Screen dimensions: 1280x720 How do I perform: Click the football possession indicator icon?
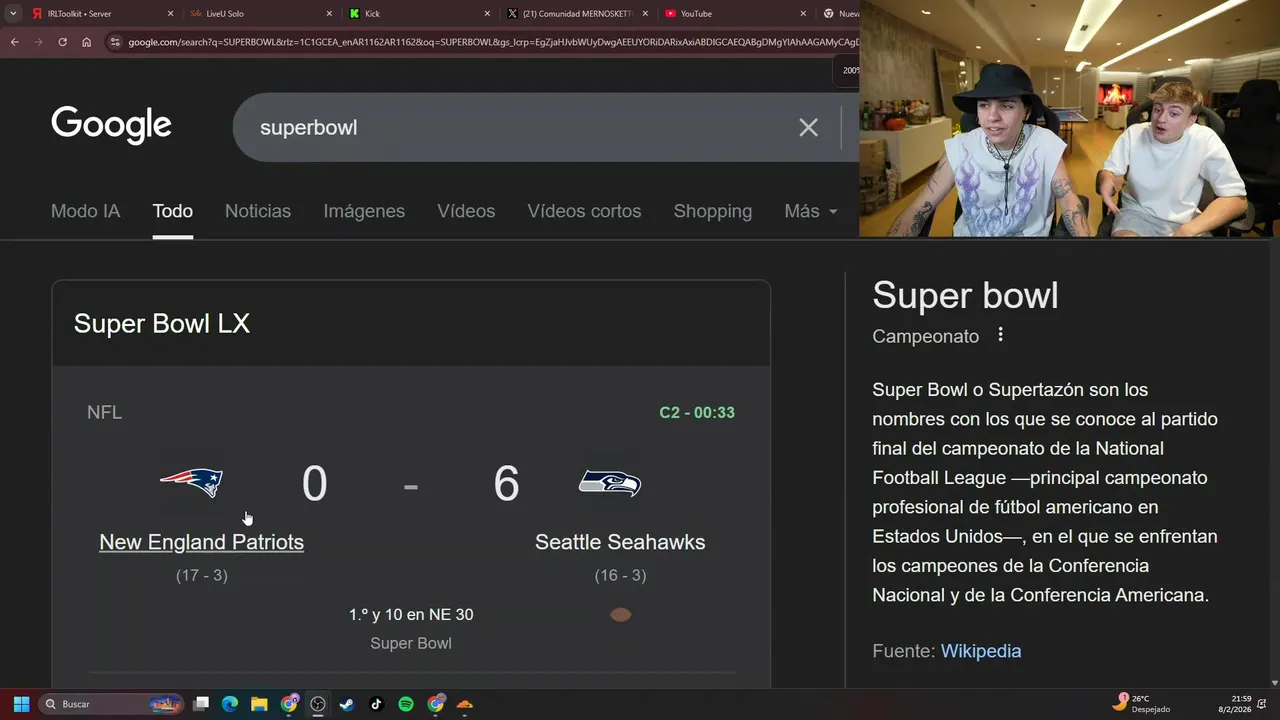[621, 615]
